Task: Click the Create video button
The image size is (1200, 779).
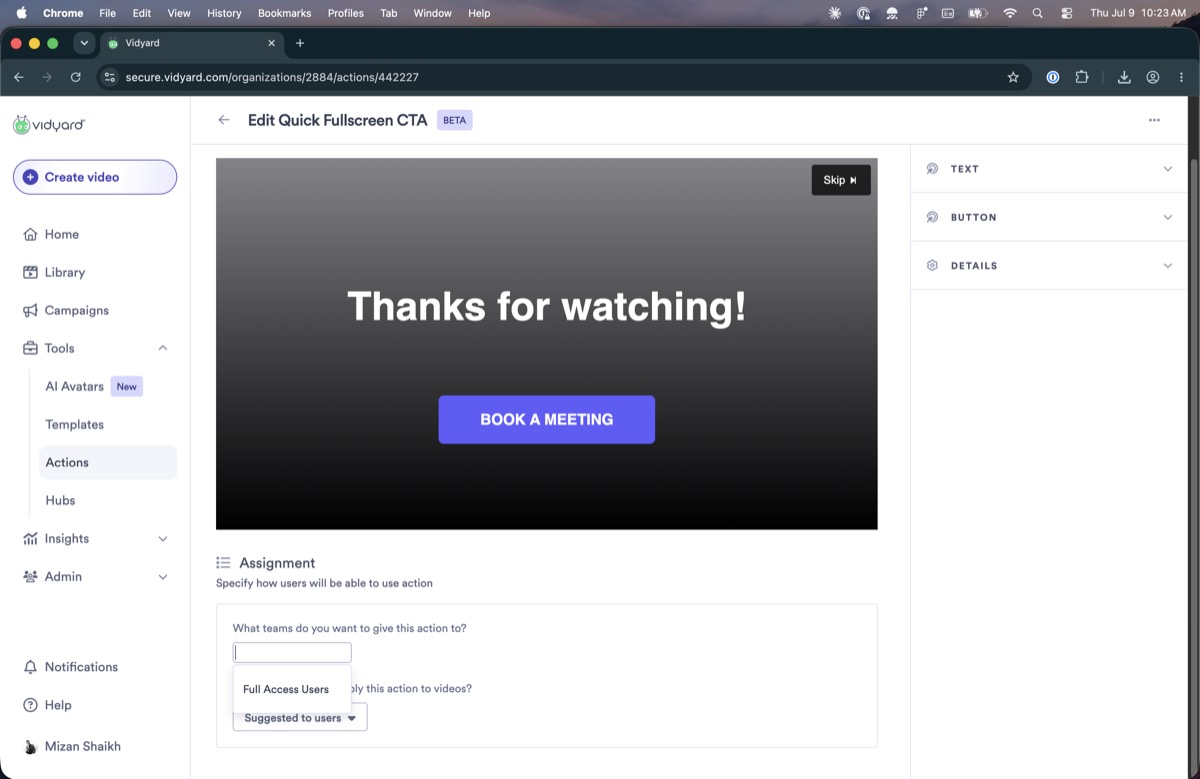Action: (x=95, y=177)
